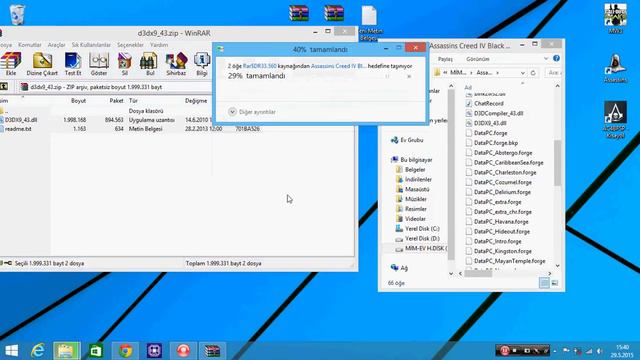Open the Windows Start button
Screen dimensions: 640x360
click(x=11, y=351)
